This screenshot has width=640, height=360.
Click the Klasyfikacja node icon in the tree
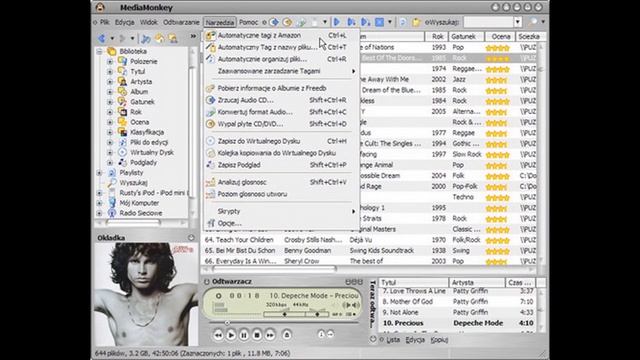tap(122, 132)
